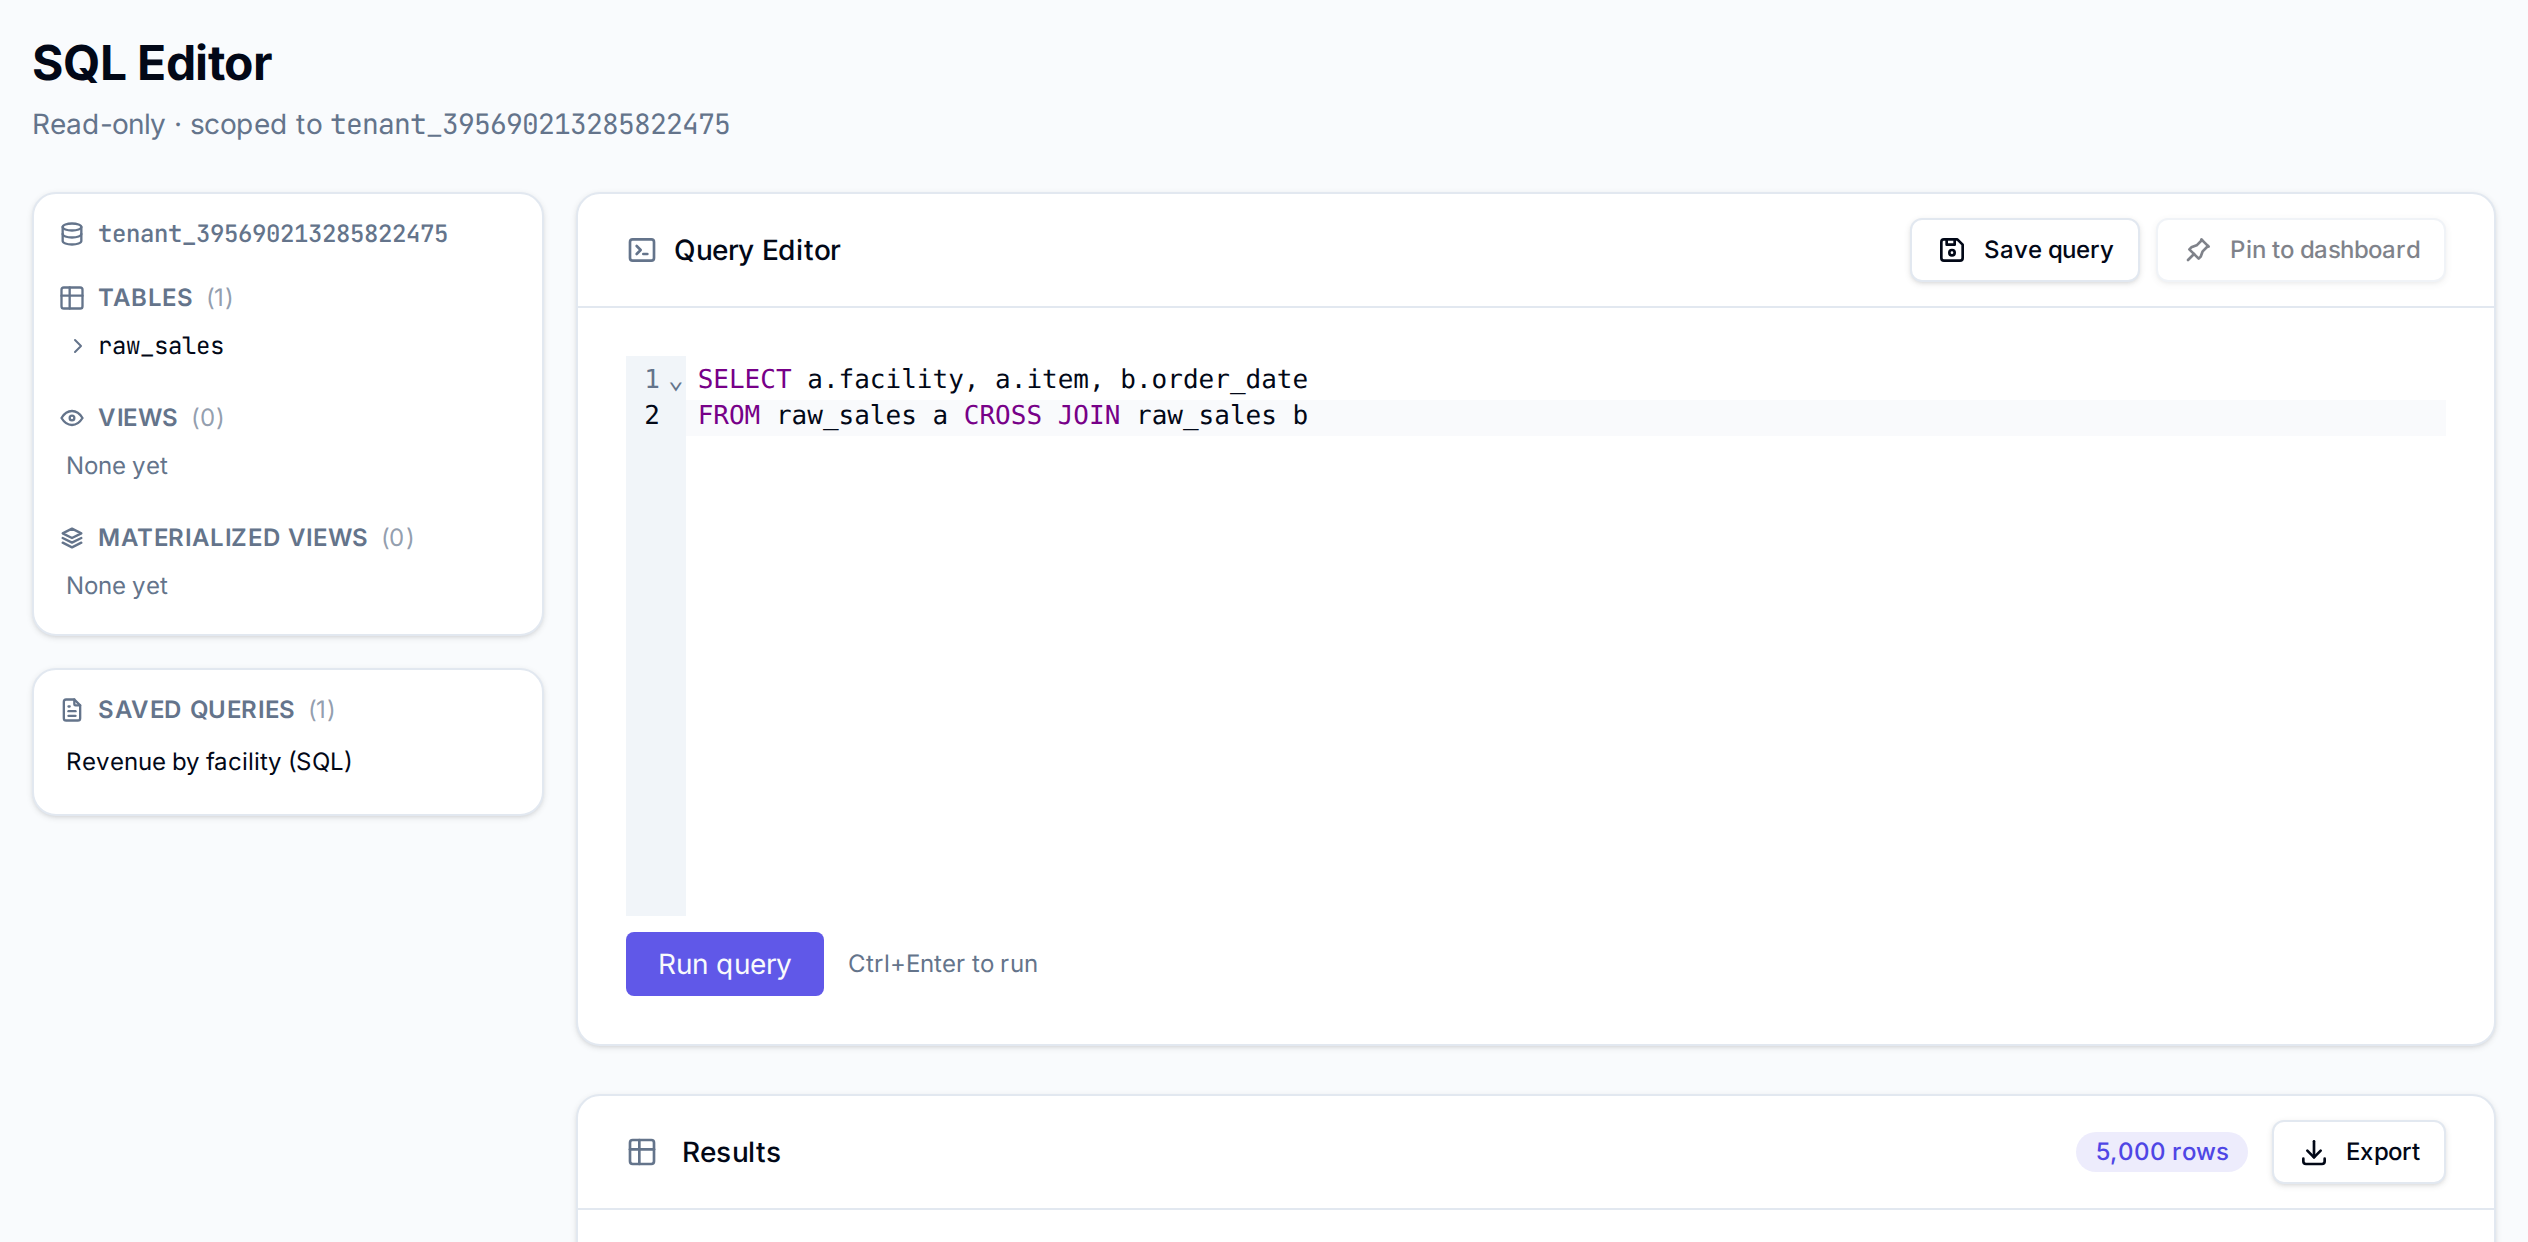Screen dimensions: 2528x1242
Task: Open saved query Revenue by facility (SQL)
Action: click(x=209, y=762)
